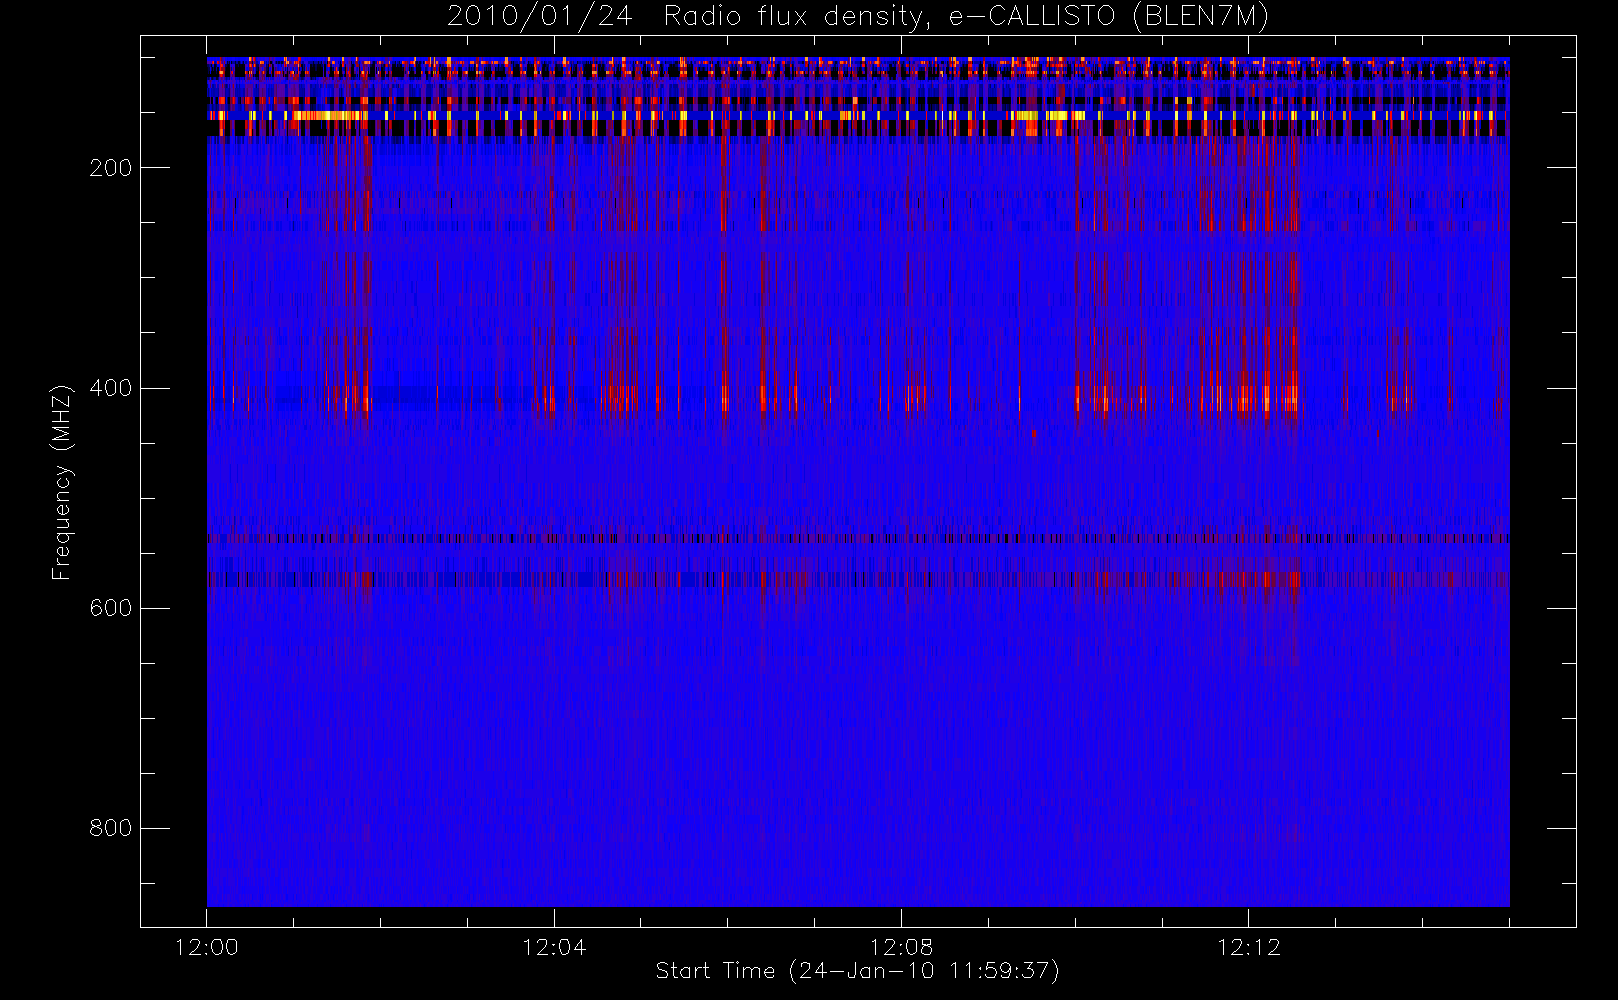Click the plot title '2010/01/24 Radio flux density'
1618x1000 pixels.
(857, 17)
